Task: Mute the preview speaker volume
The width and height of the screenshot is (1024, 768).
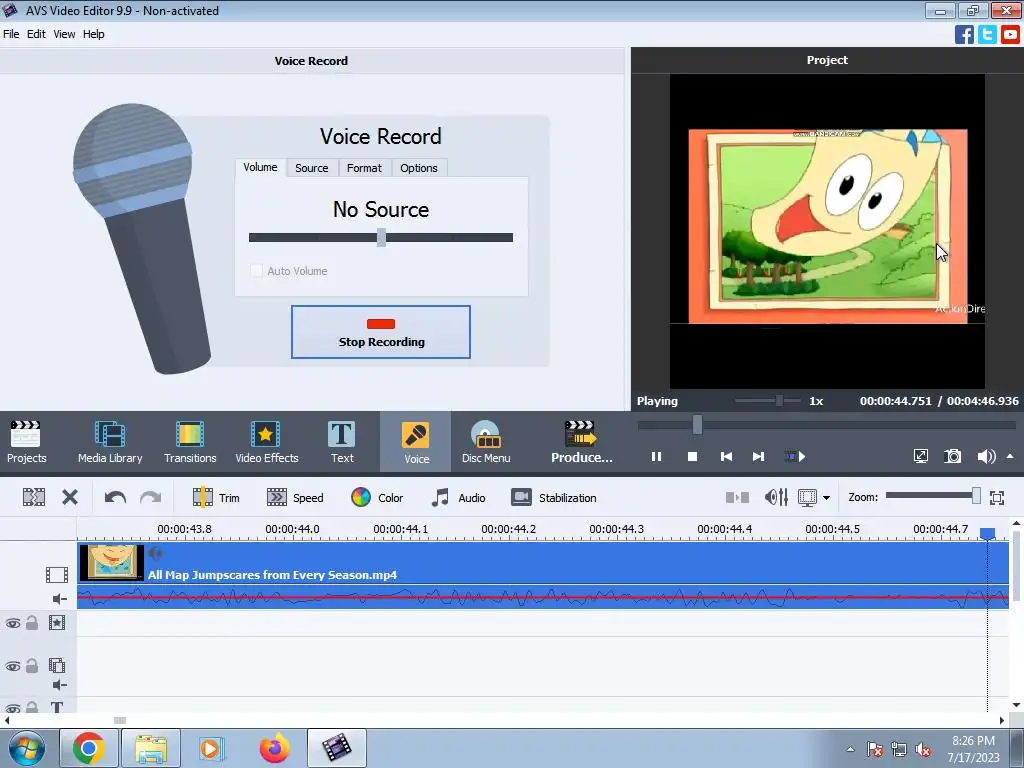Action: click(x=985, y=456)
